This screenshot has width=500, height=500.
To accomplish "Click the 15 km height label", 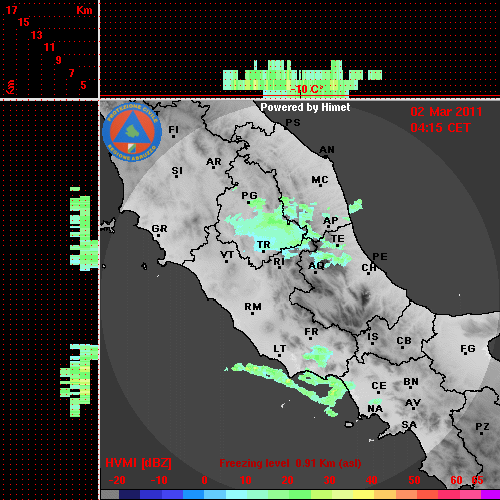I will click(x=24, y=22).
